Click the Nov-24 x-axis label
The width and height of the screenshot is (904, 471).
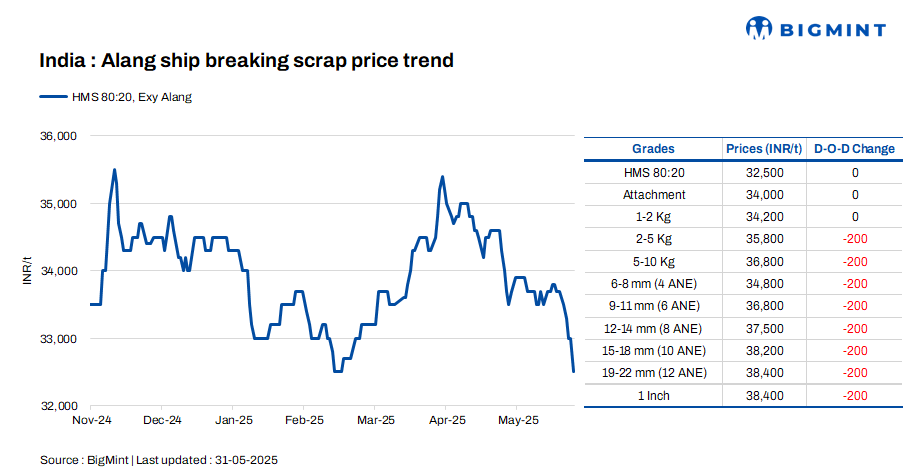click(91, 420)
